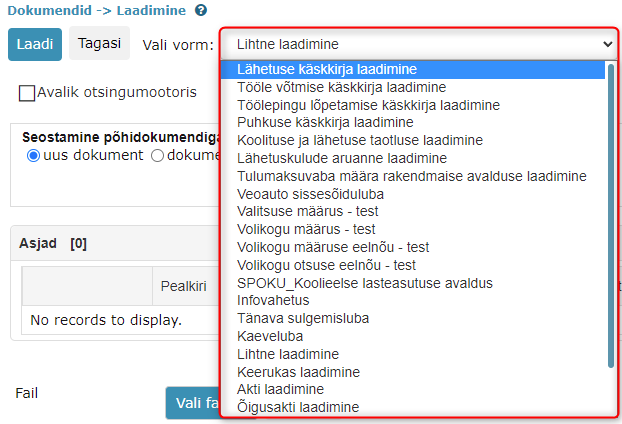Toggle the Avalik otsingumootoris checkbox

click(28, 93)
